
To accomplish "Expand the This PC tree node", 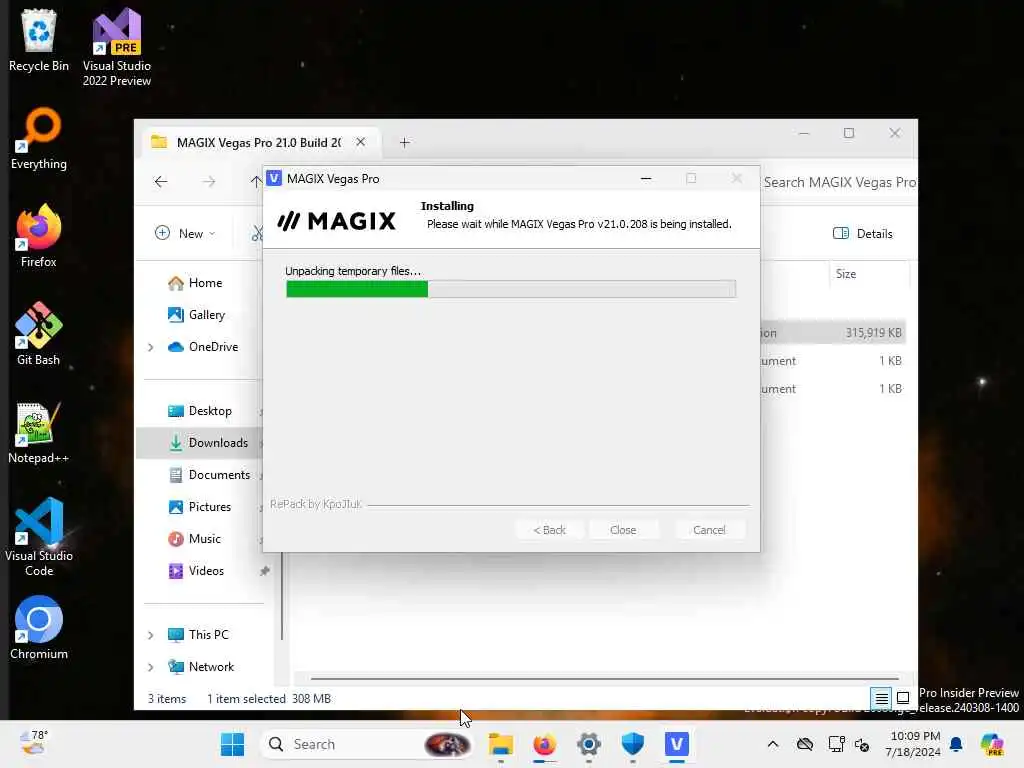I will coord(151,635).
